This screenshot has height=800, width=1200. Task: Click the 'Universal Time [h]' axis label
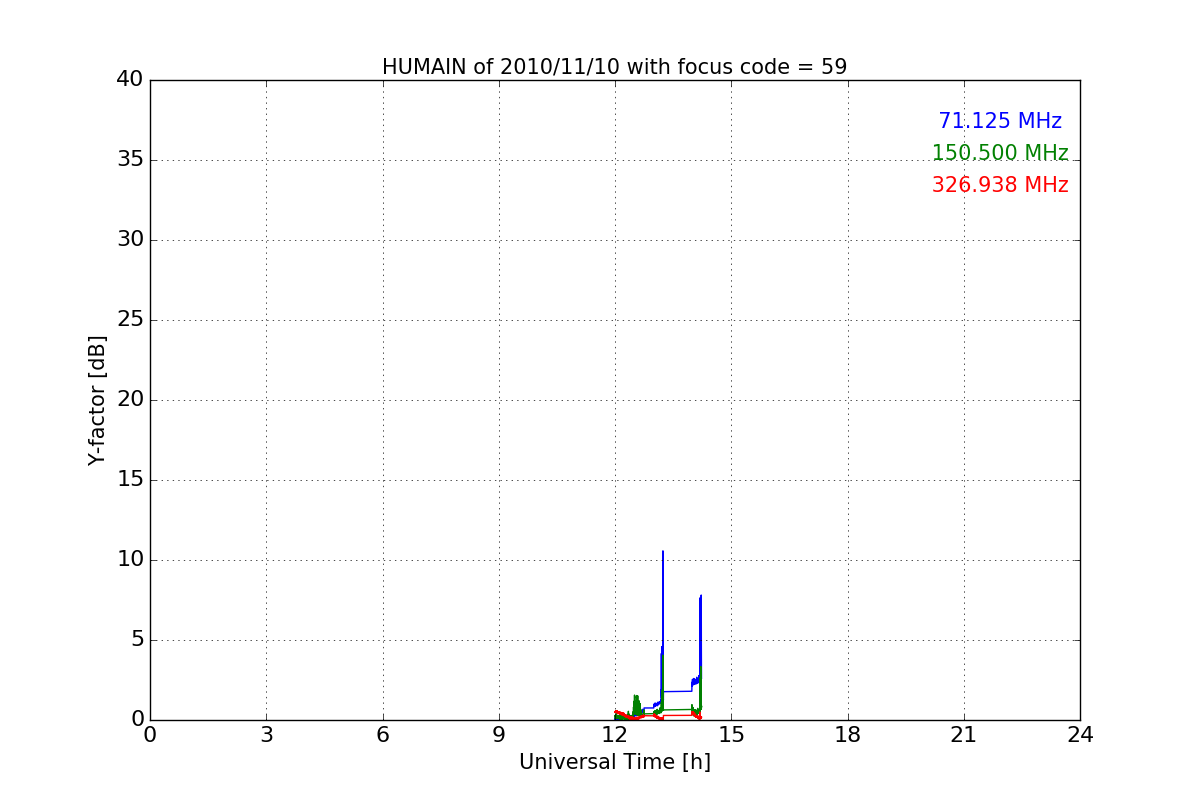point(615,762)
